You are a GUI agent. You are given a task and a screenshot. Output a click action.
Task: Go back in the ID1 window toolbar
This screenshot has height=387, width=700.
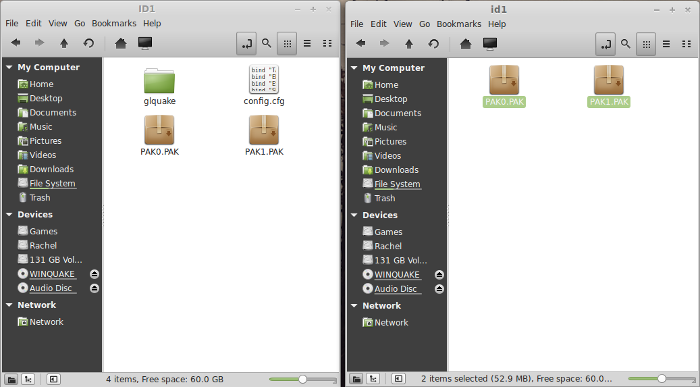click(x=16, y=43)
